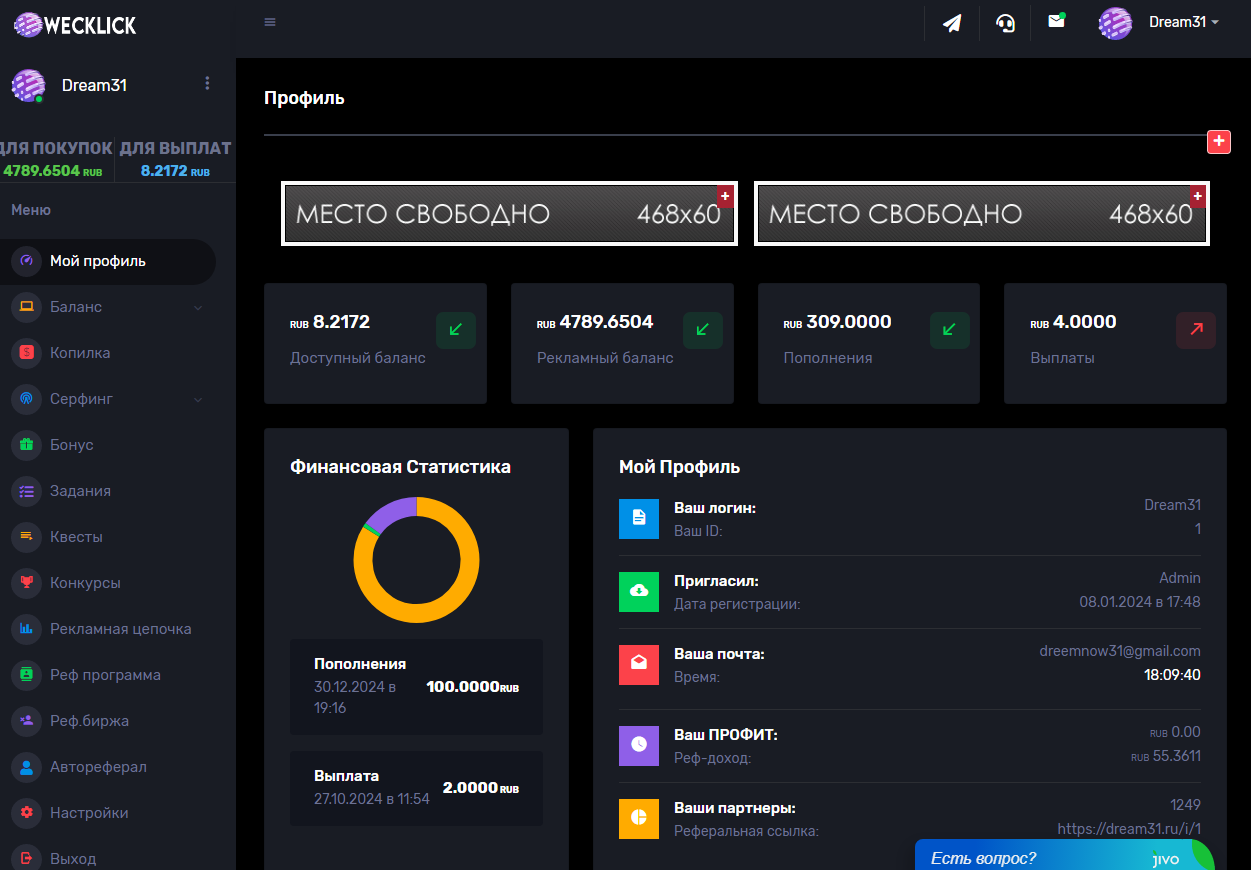The image size is (1251, 870).
Task: Click red arrow icon on Выплаты card
Action: [x=1195, y=329]
